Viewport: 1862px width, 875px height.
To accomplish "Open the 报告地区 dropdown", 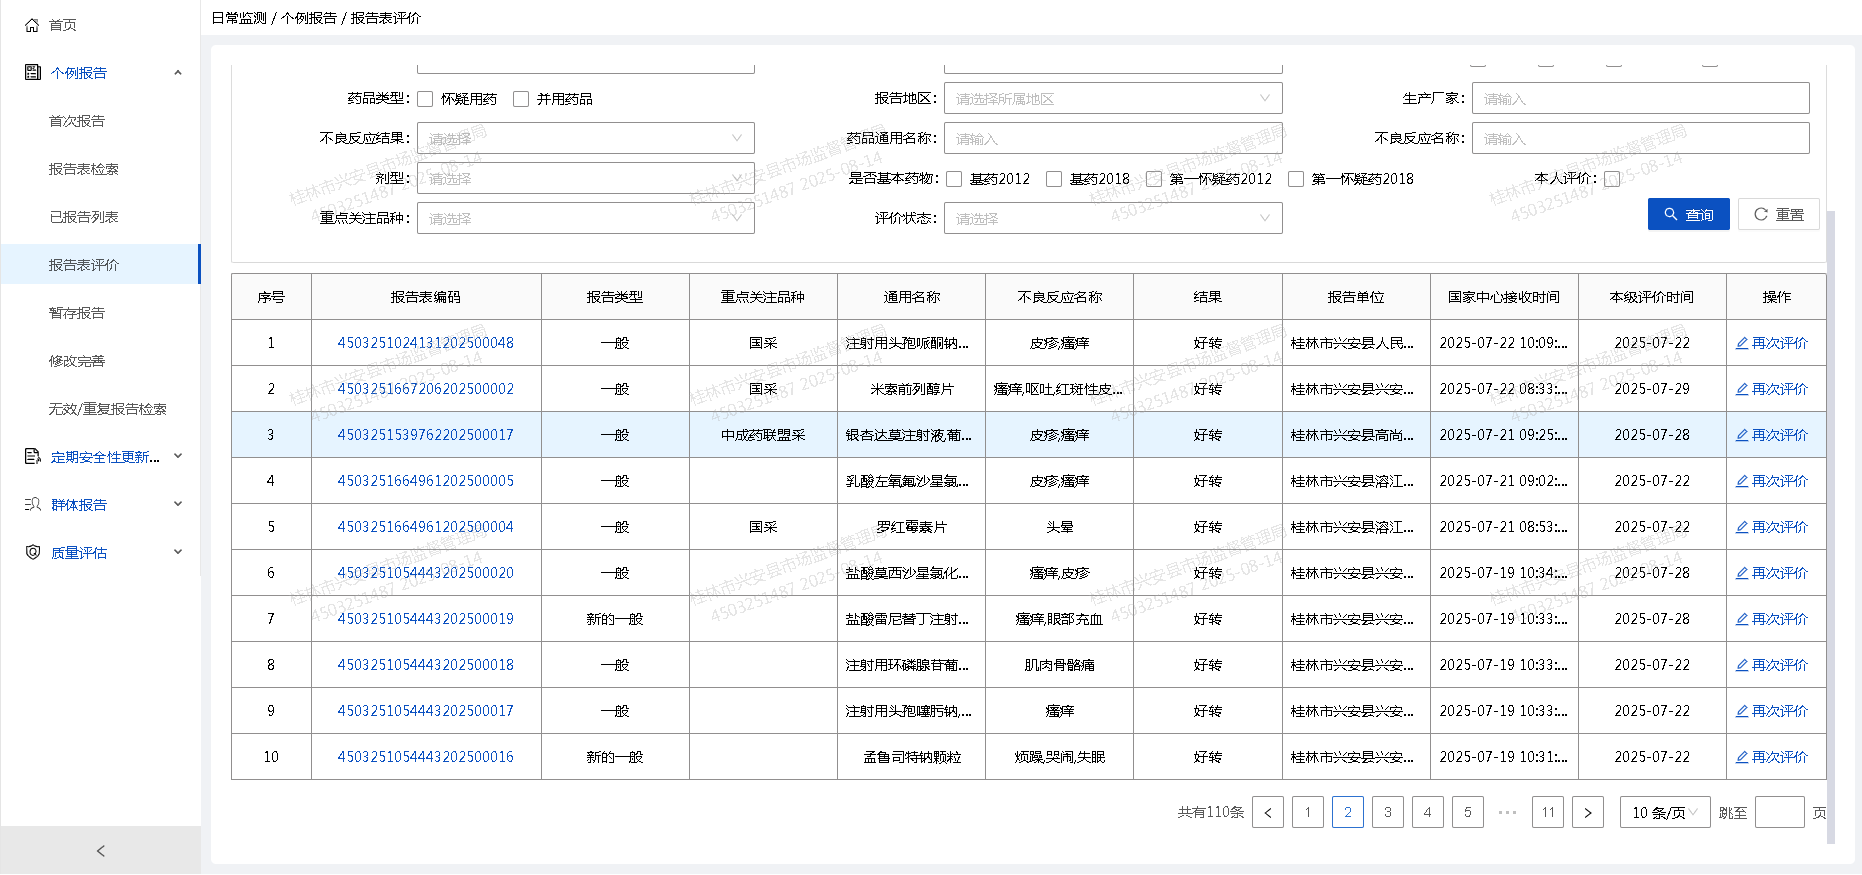I will point(1112,98).
